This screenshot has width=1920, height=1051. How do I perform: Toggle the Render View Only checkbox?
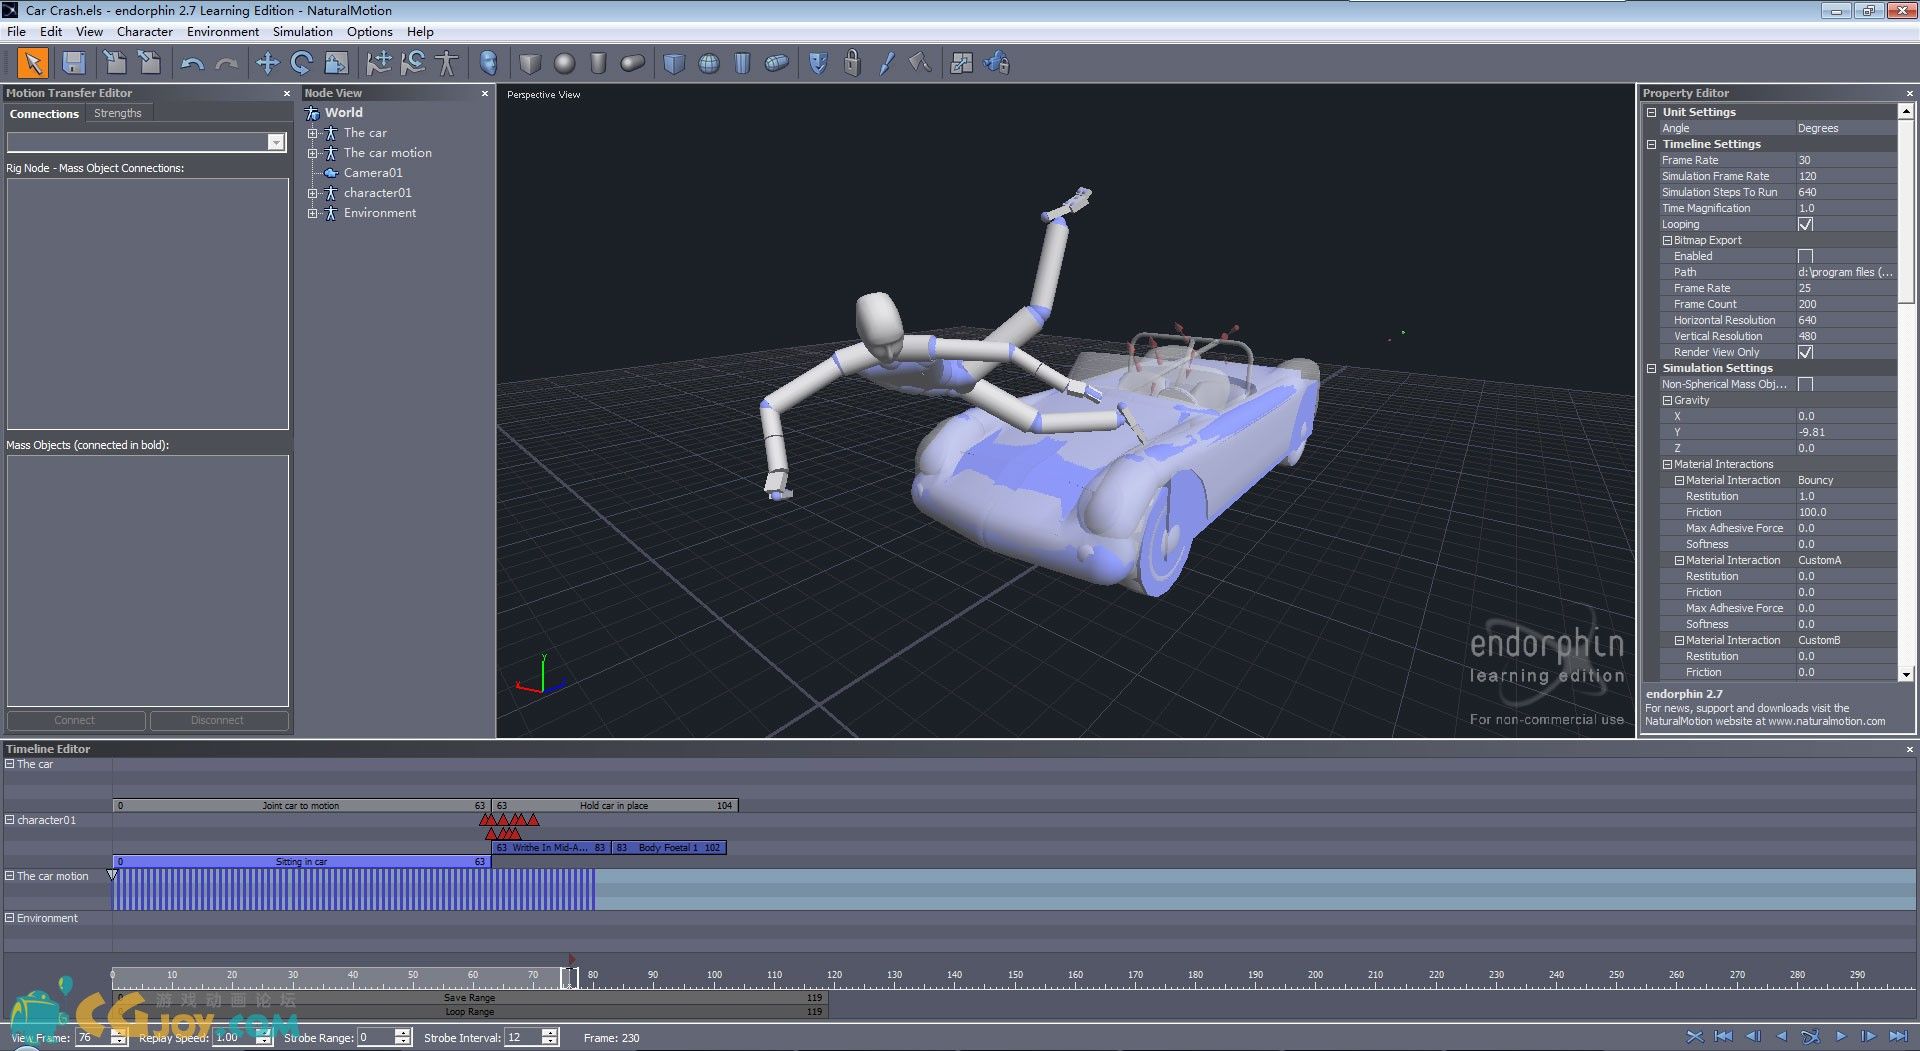coord(1805,352)
